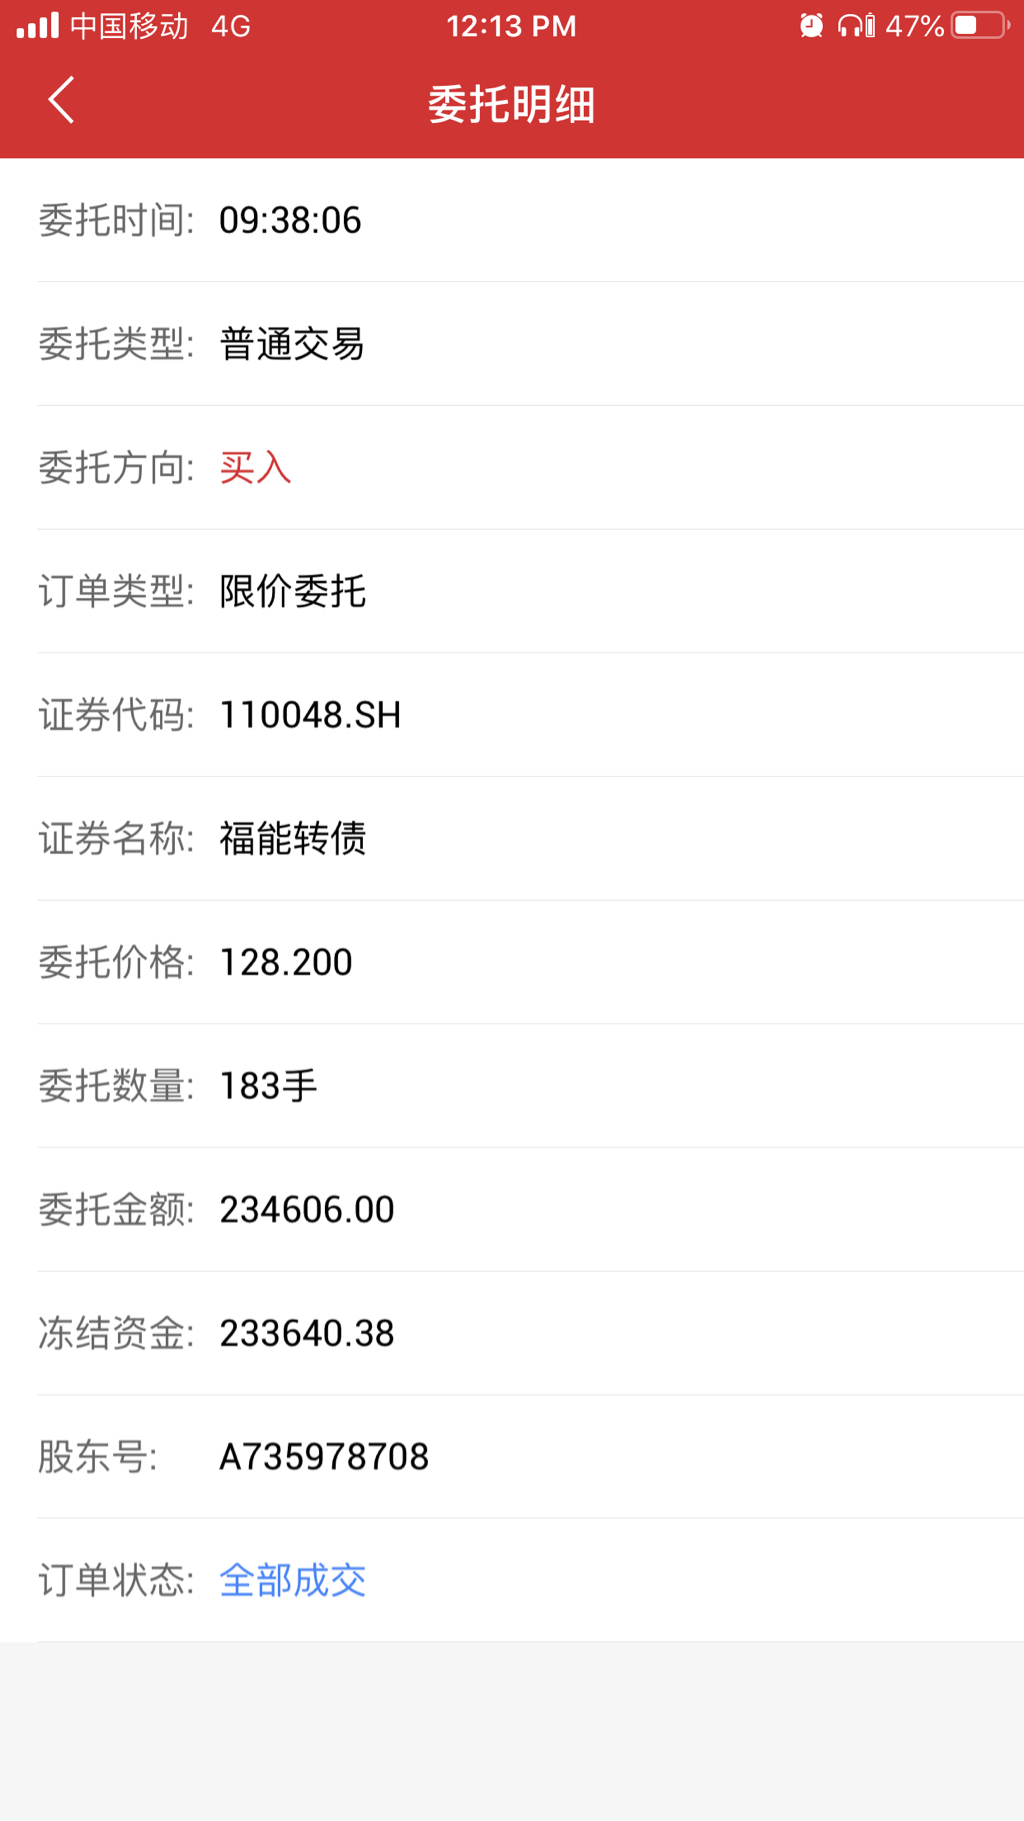Screen dimensions: 1024x1821
Task: Tap the 普通交易 entrust type value
Action: pos(291,344)
